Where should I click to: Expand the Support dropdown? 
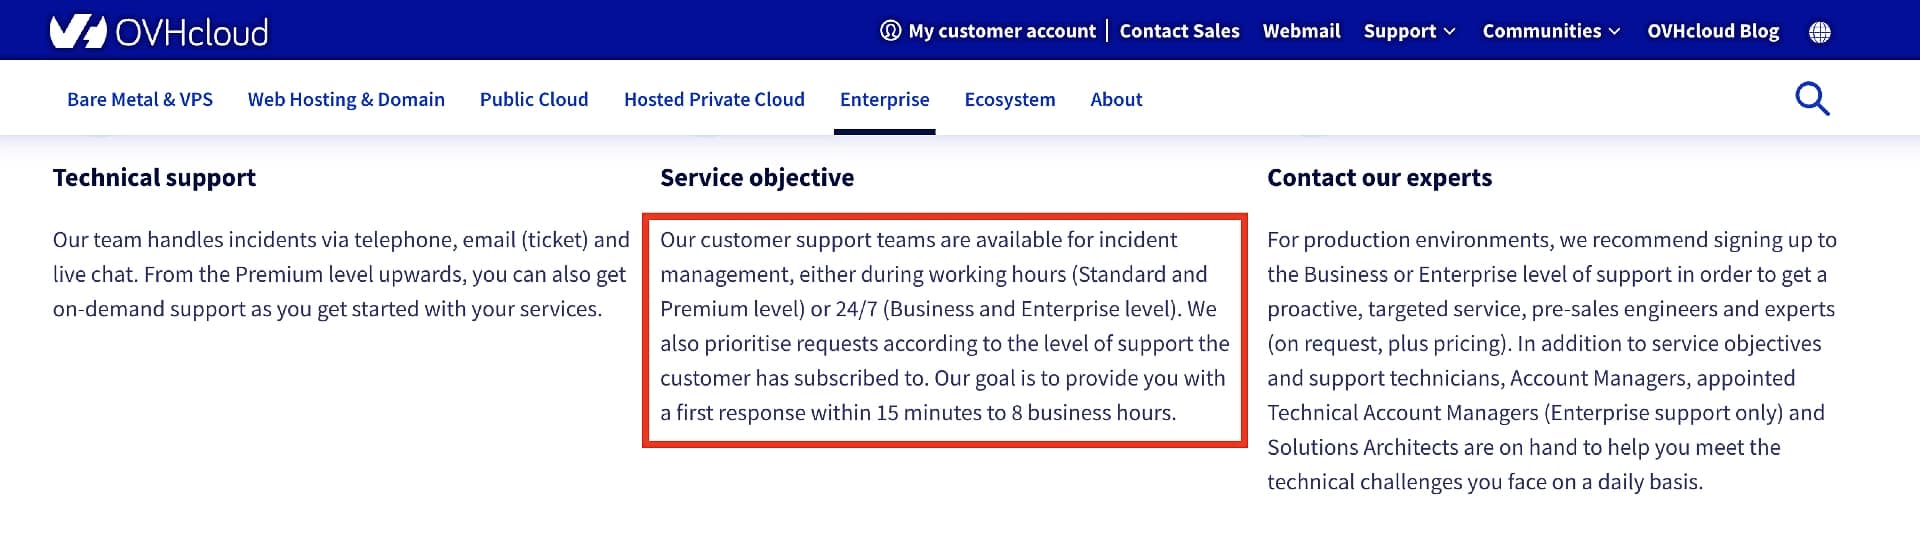click(x=1409, y=31)
